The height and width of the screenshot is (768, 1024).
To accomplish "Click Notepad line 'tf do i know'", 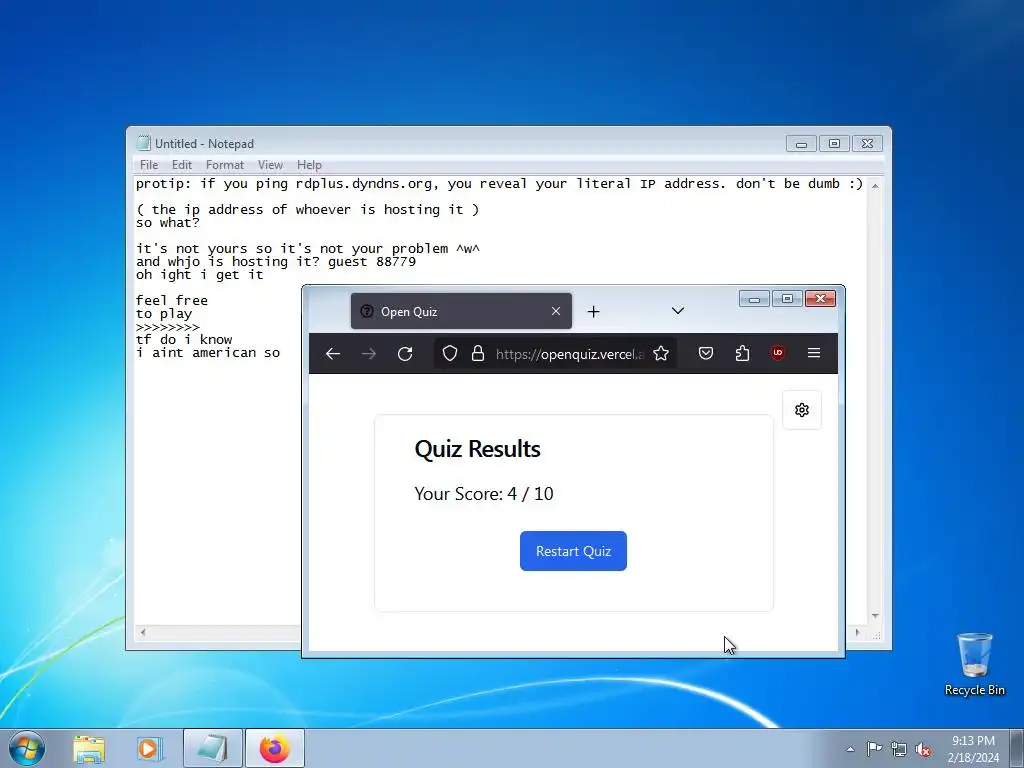I will pyautogui.click(x=184, y=340).
